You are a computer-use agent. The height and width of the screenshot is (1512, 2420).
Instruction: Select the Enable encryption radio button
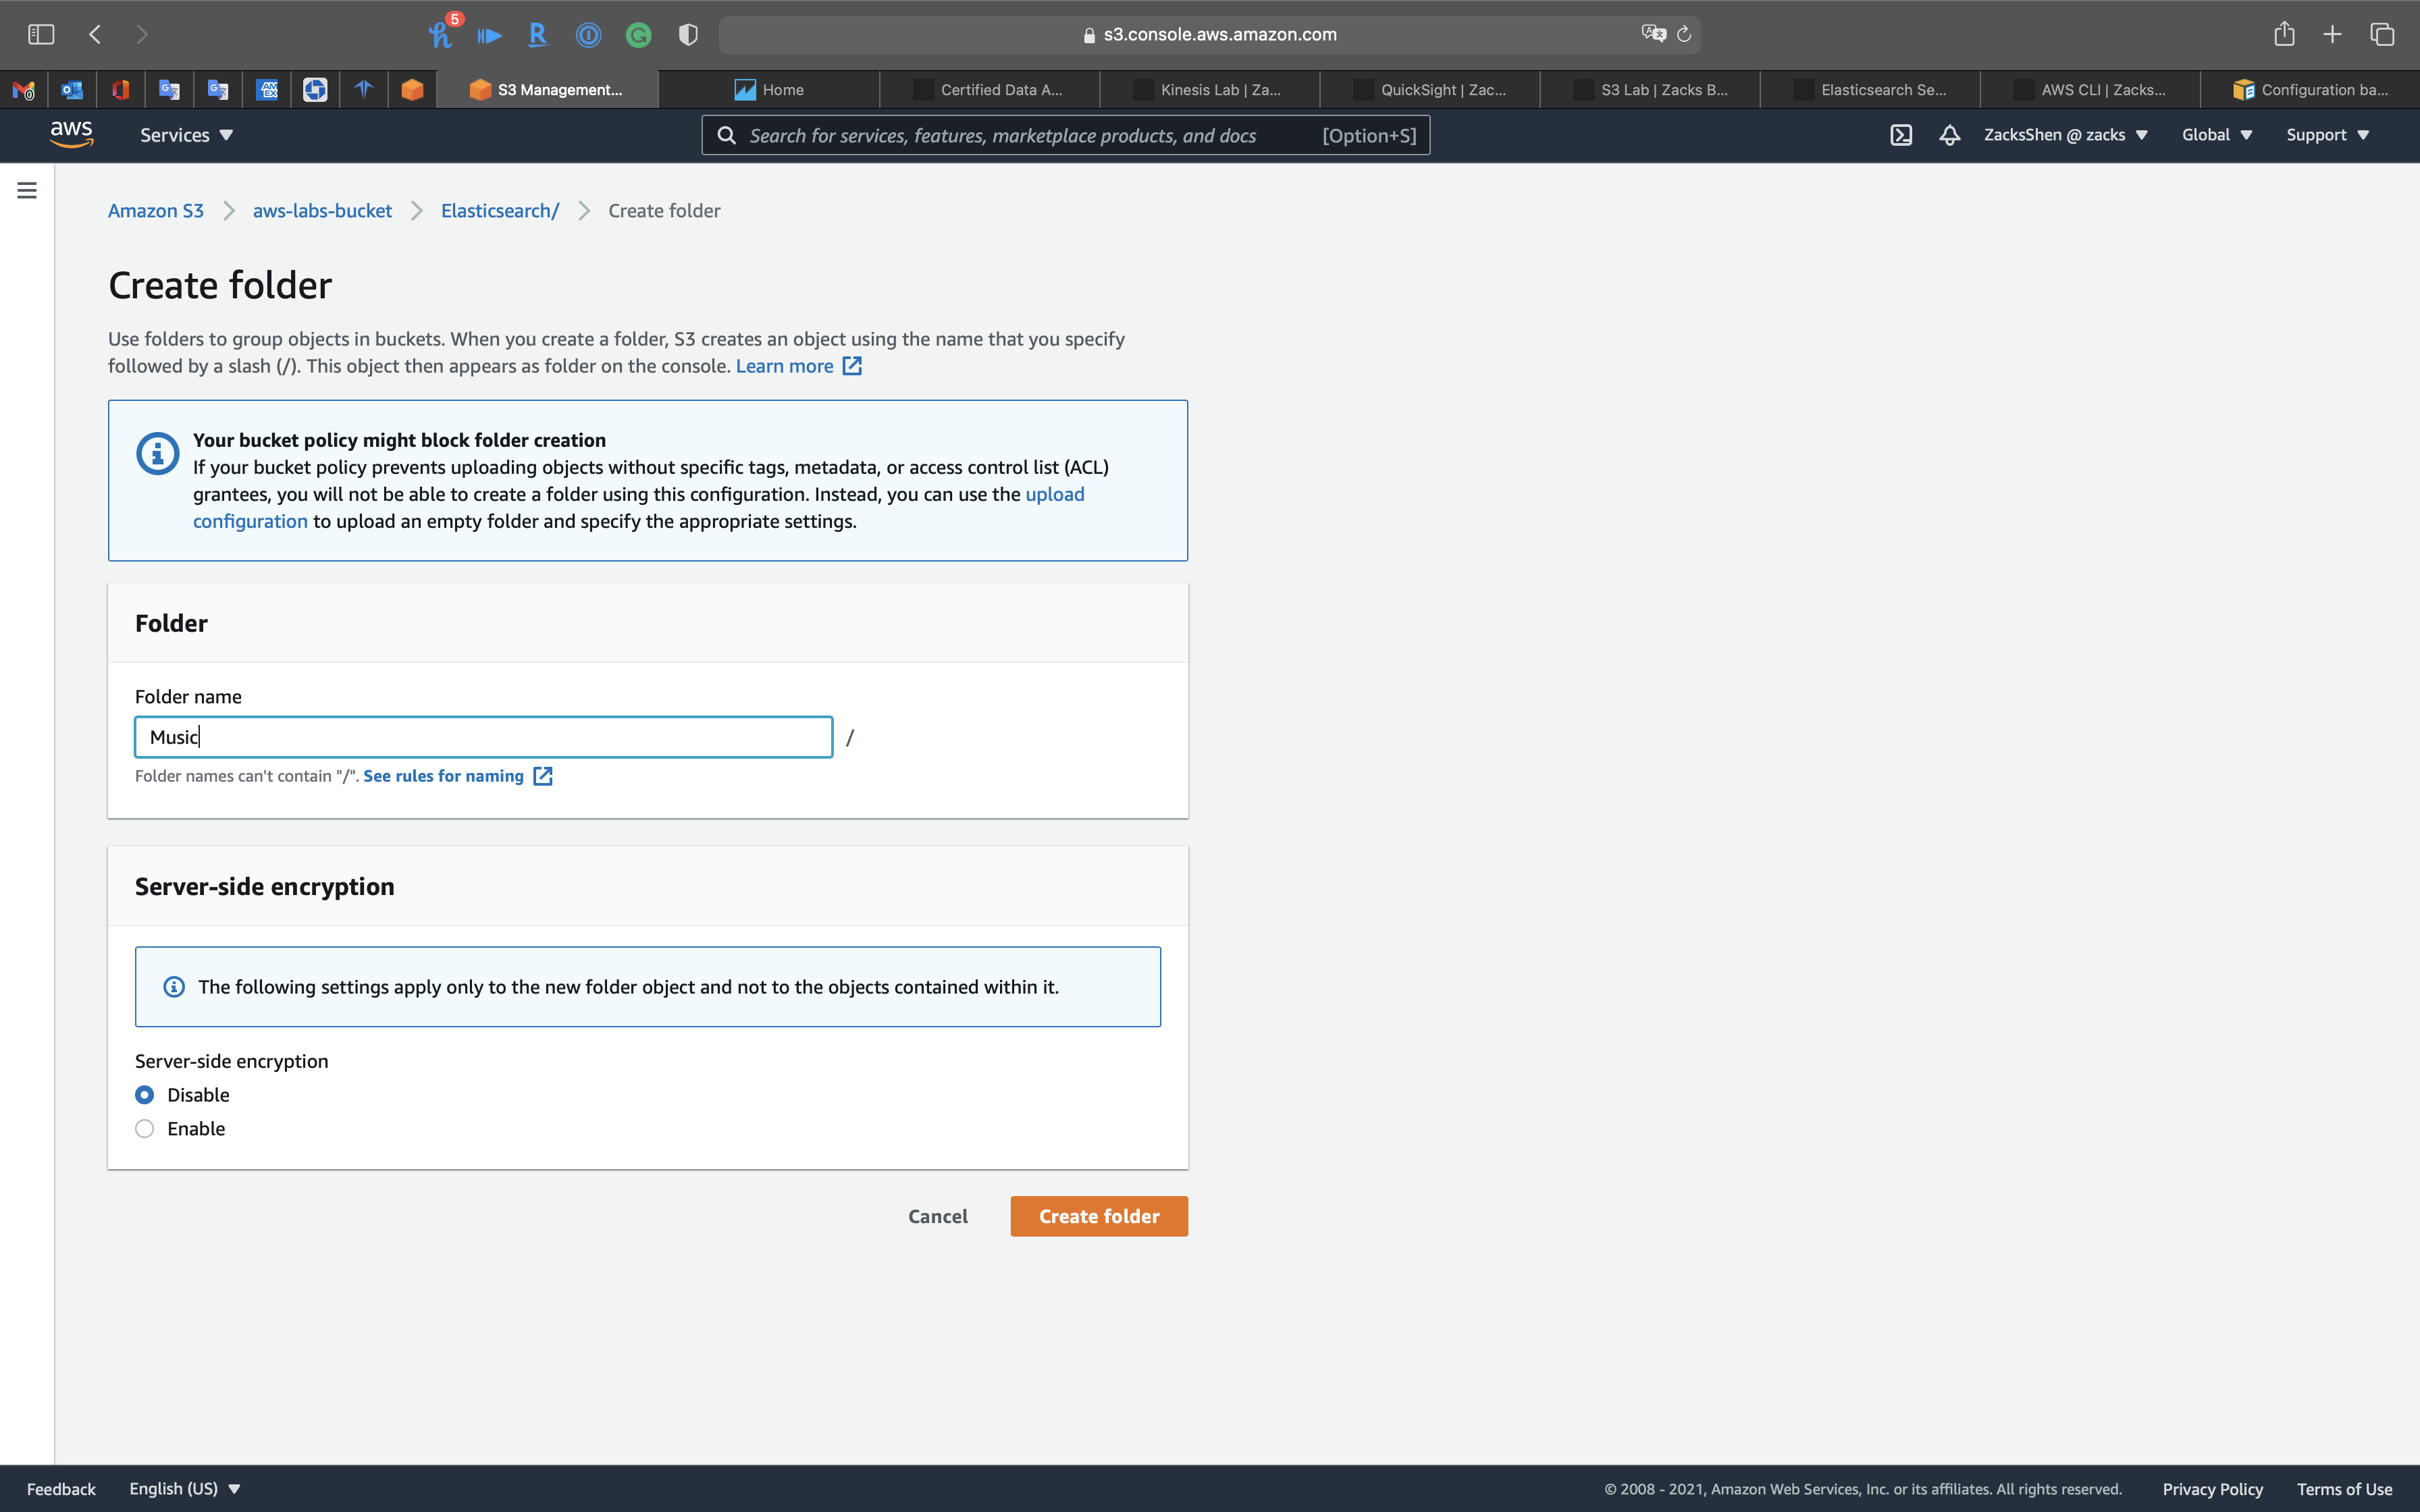click(145, 1129)
